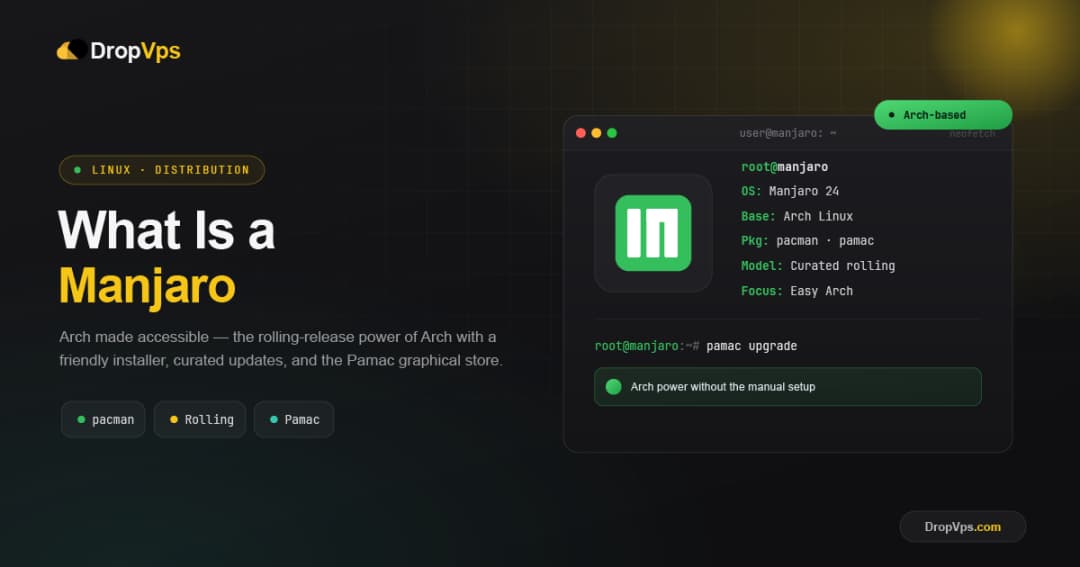Click the 'Arch made accessible' description paragraph
Screen dimensions: 1080x567
point(281,349)
